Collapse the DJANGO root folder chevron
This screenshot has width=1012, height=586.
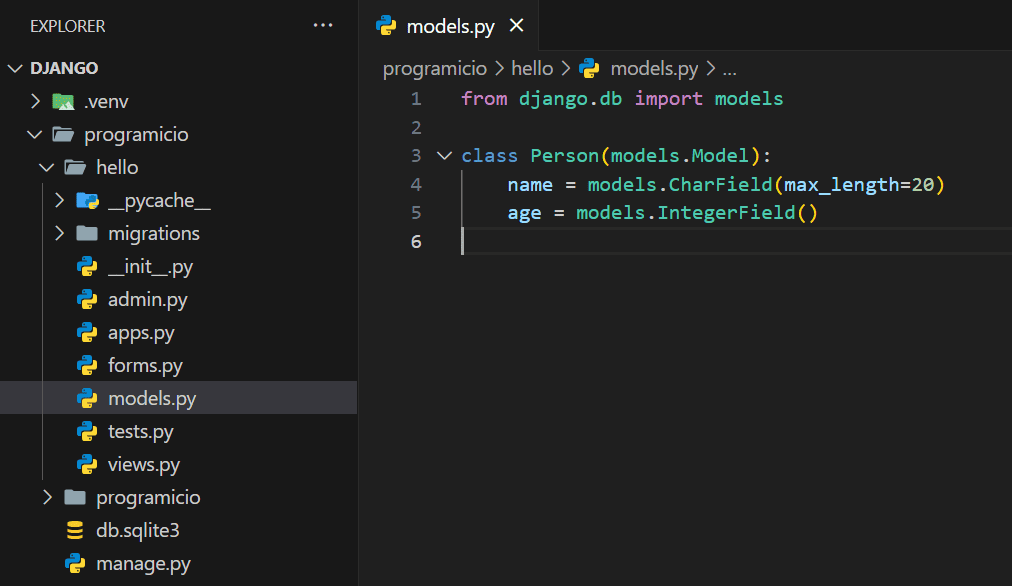(15, 68)
